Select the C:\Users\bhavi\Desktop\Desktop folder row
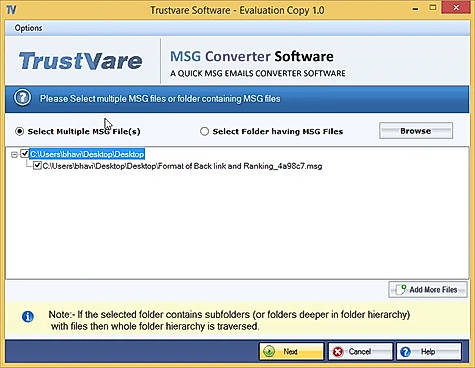475x368 pixels. point(87,154)
